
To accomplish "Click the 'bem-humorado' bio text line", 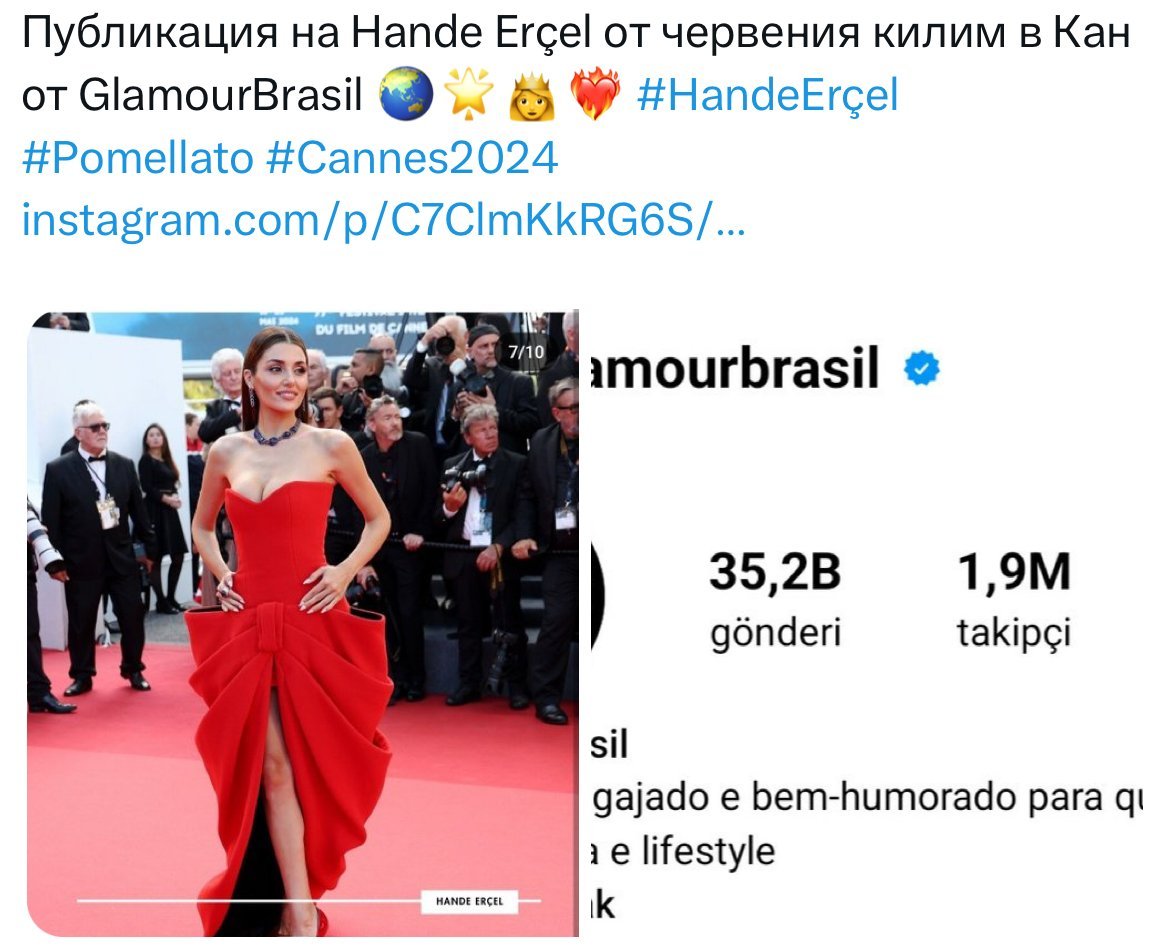I will coord(866,798).
